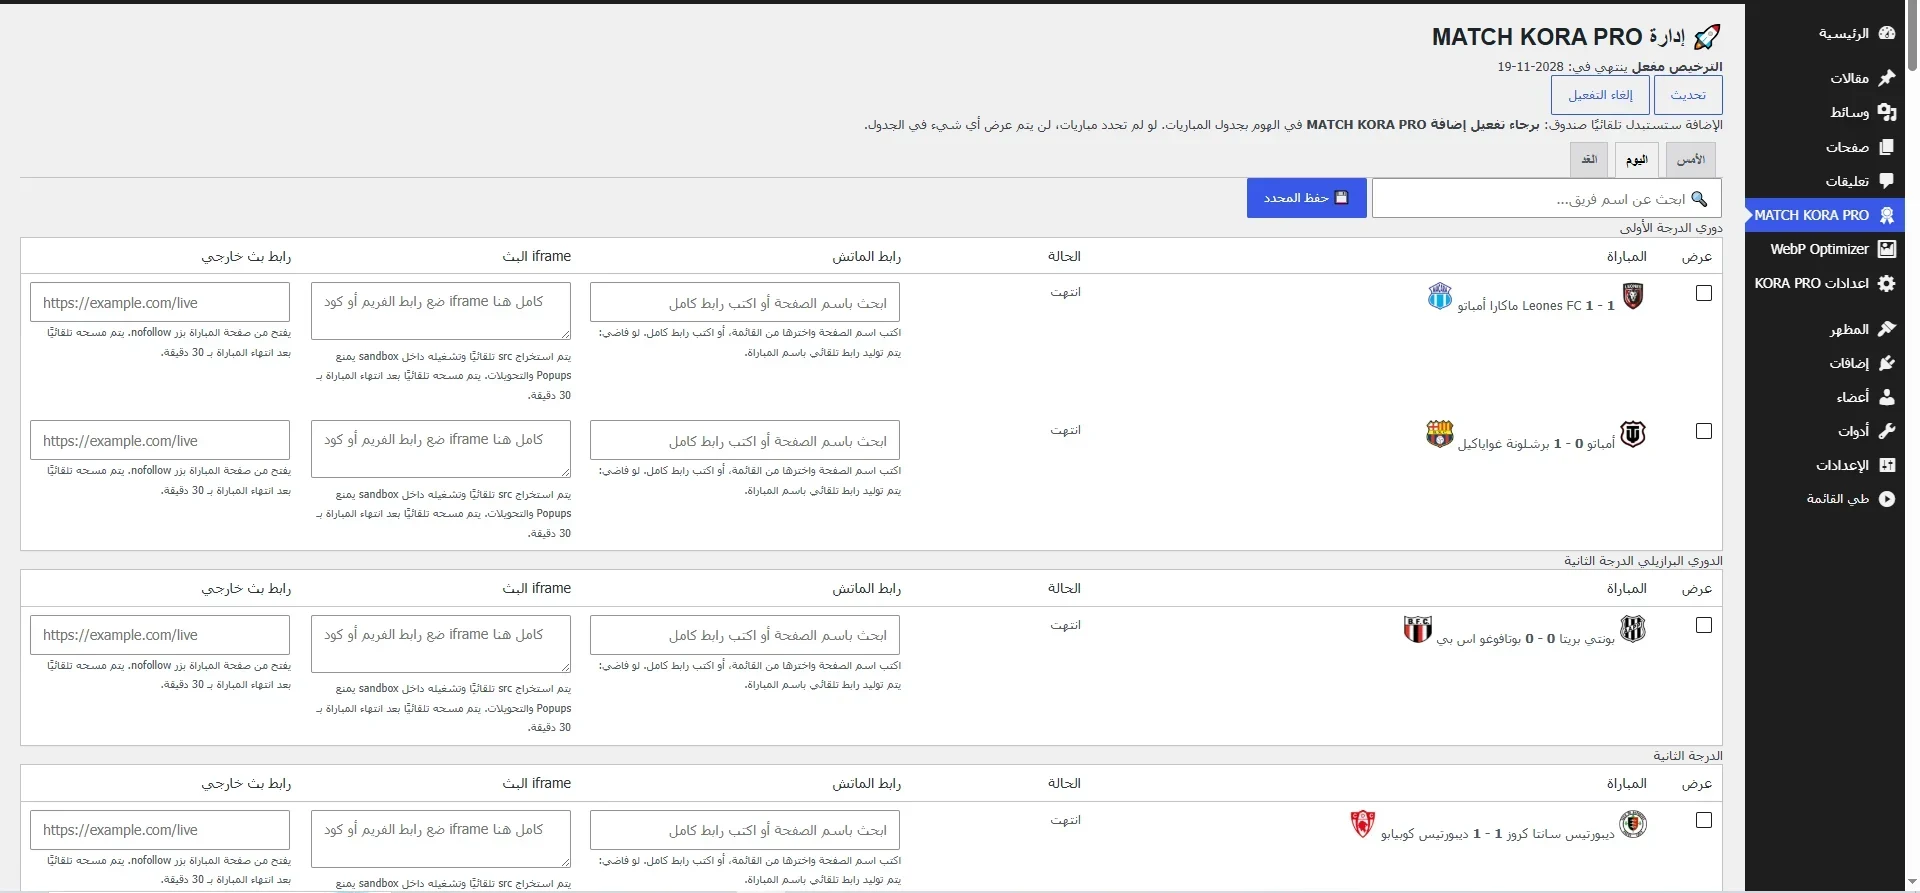Focus match link field for أمباتو row

[745, 441]
